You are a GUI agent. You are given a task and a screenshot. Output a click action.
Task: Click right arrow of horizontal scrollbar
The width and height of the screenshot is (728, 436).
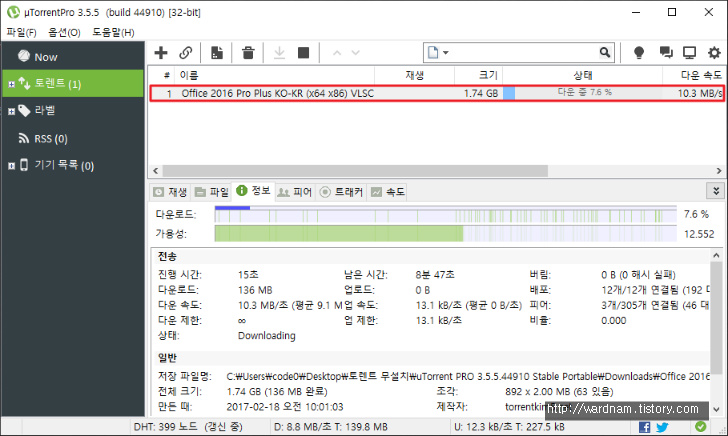[719, 171]
